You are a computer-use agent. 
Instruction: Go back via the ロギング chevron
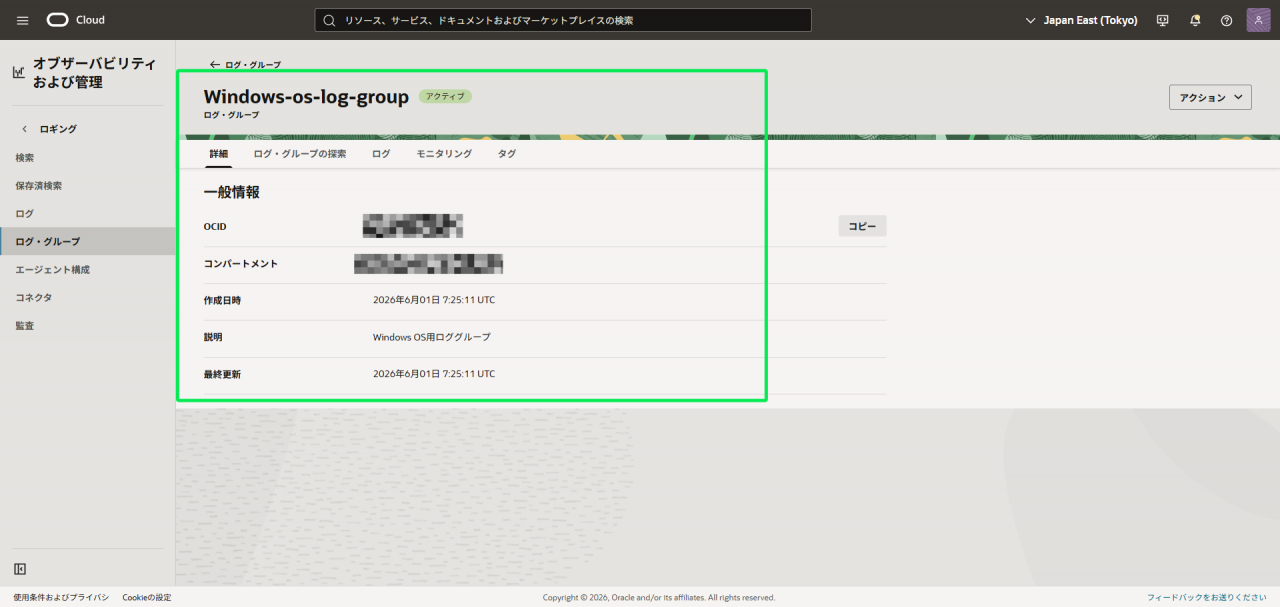[x=25, y=129]
